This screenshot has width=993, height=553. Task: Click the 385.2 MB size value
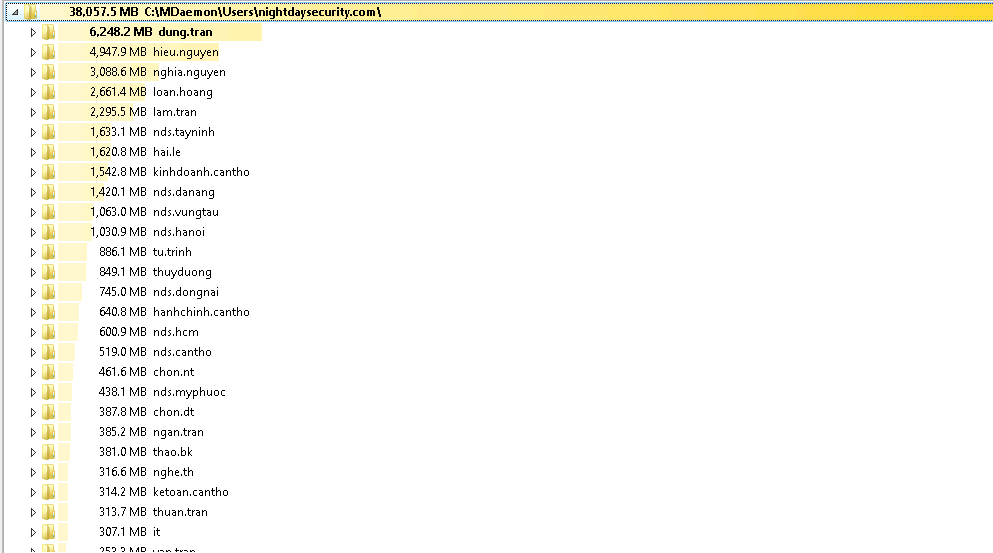123,431
